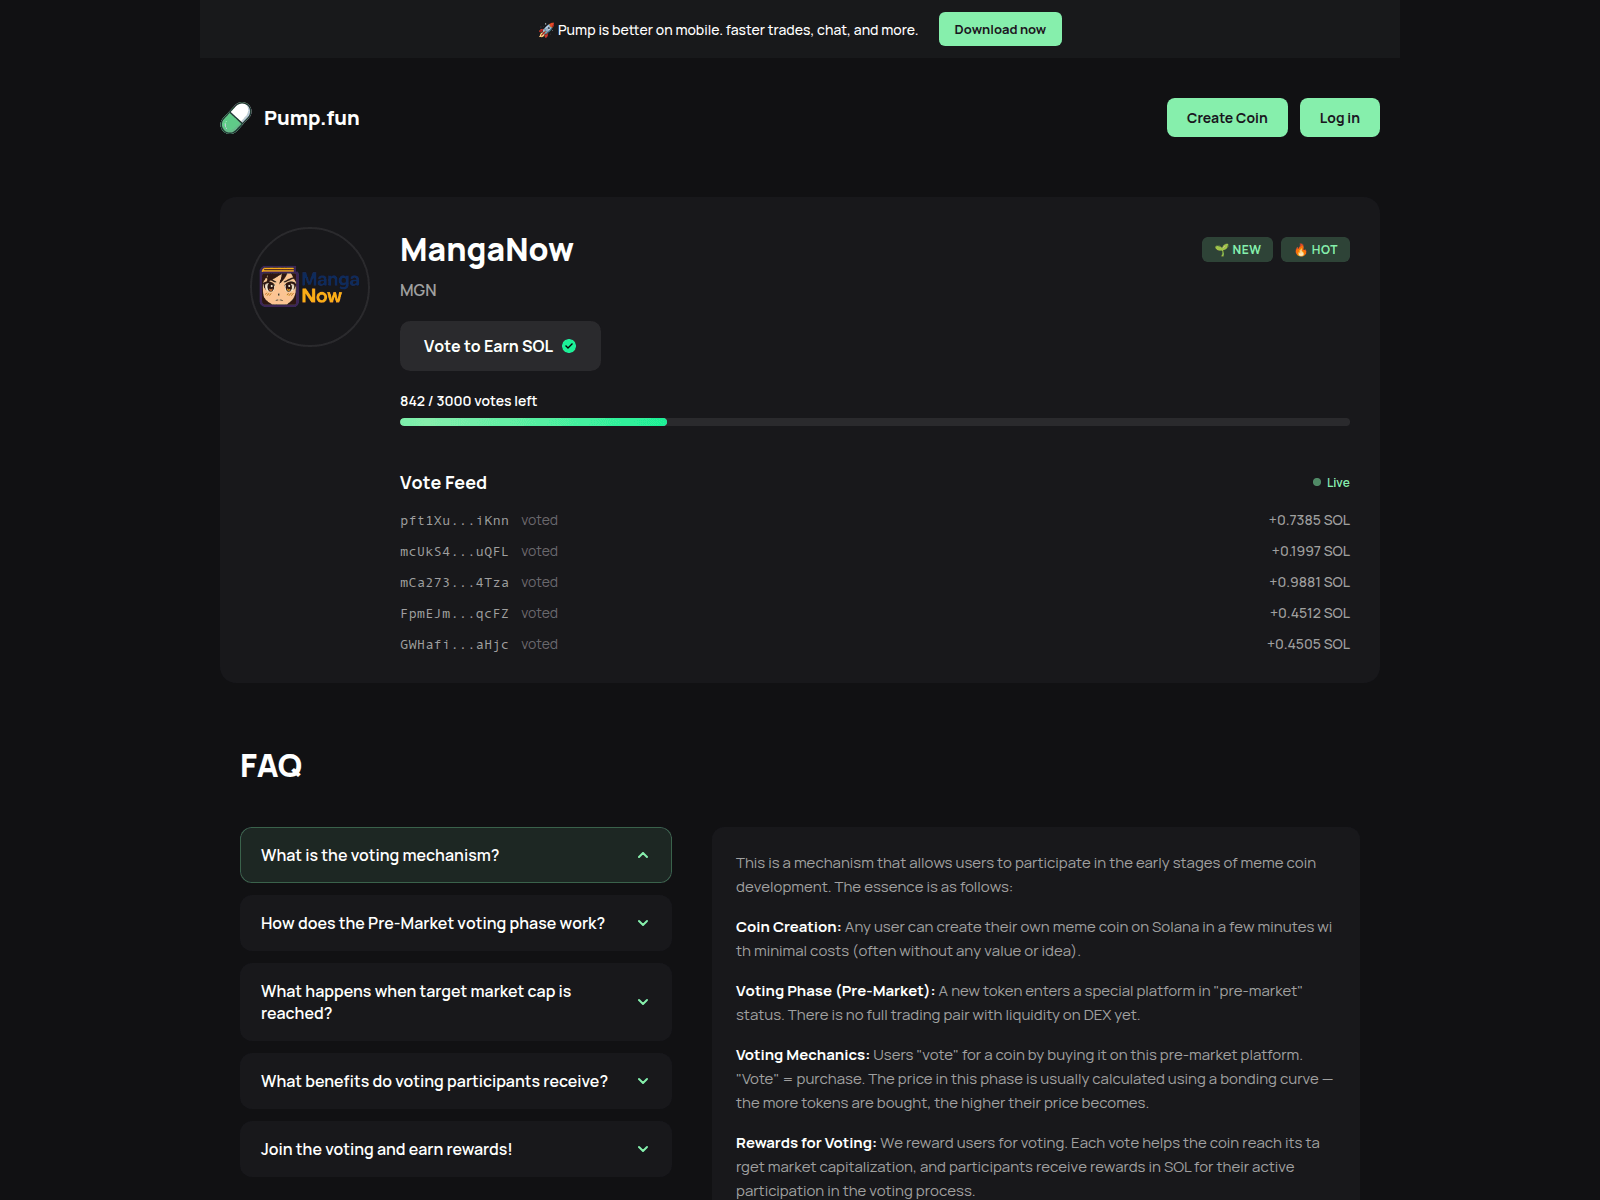1600x1200 pixels.
Task: Click the Pump.fun pill logo icon
Action: [233, 117]
